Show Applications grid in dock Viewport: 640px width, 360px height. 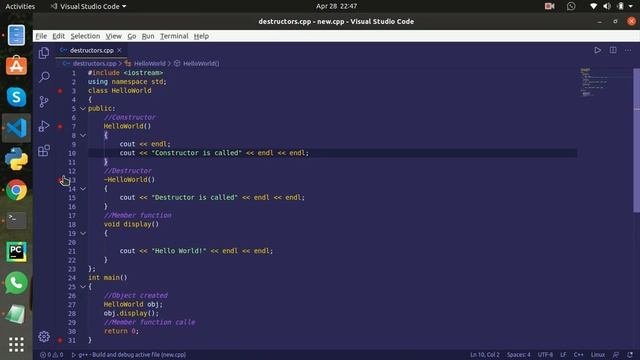click(x=16, y=344)
